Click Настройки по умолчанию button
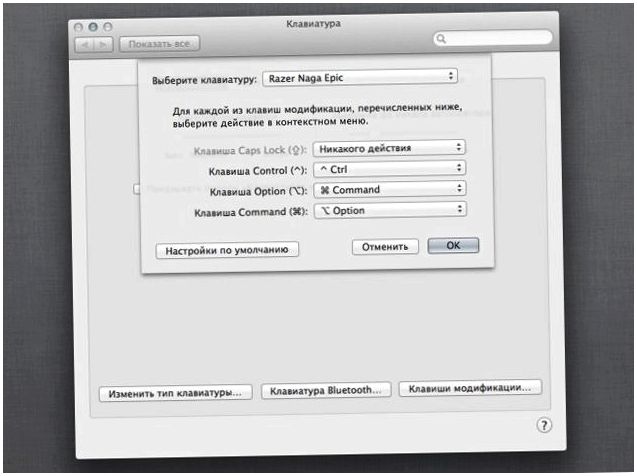The width and height of the screenshot is (637, 476). 227,250
